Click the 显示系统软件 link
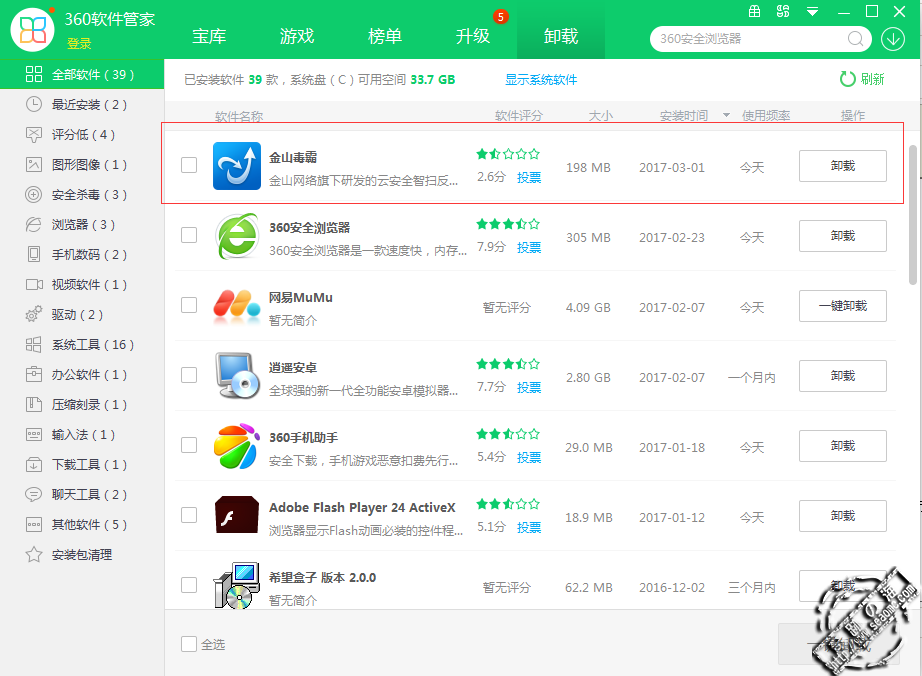The width and height of the screenshot is (922, 676). [x=541, y=79]
